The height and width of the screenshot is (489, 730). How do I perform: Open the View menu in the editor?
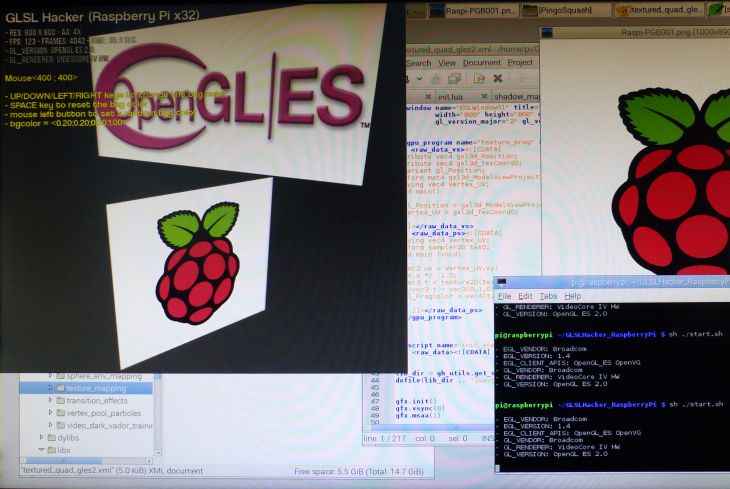pos(446,63)
